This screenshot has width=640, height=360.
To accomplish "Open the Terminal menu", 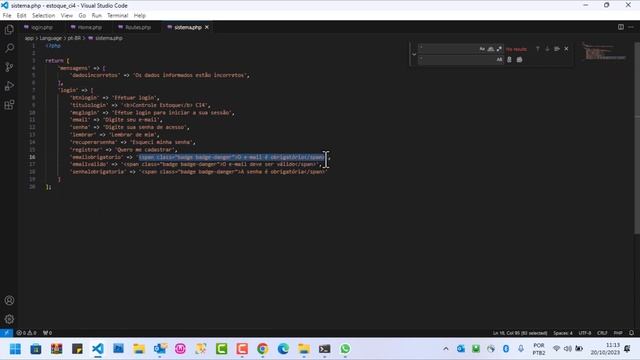I will pos(118,16).
